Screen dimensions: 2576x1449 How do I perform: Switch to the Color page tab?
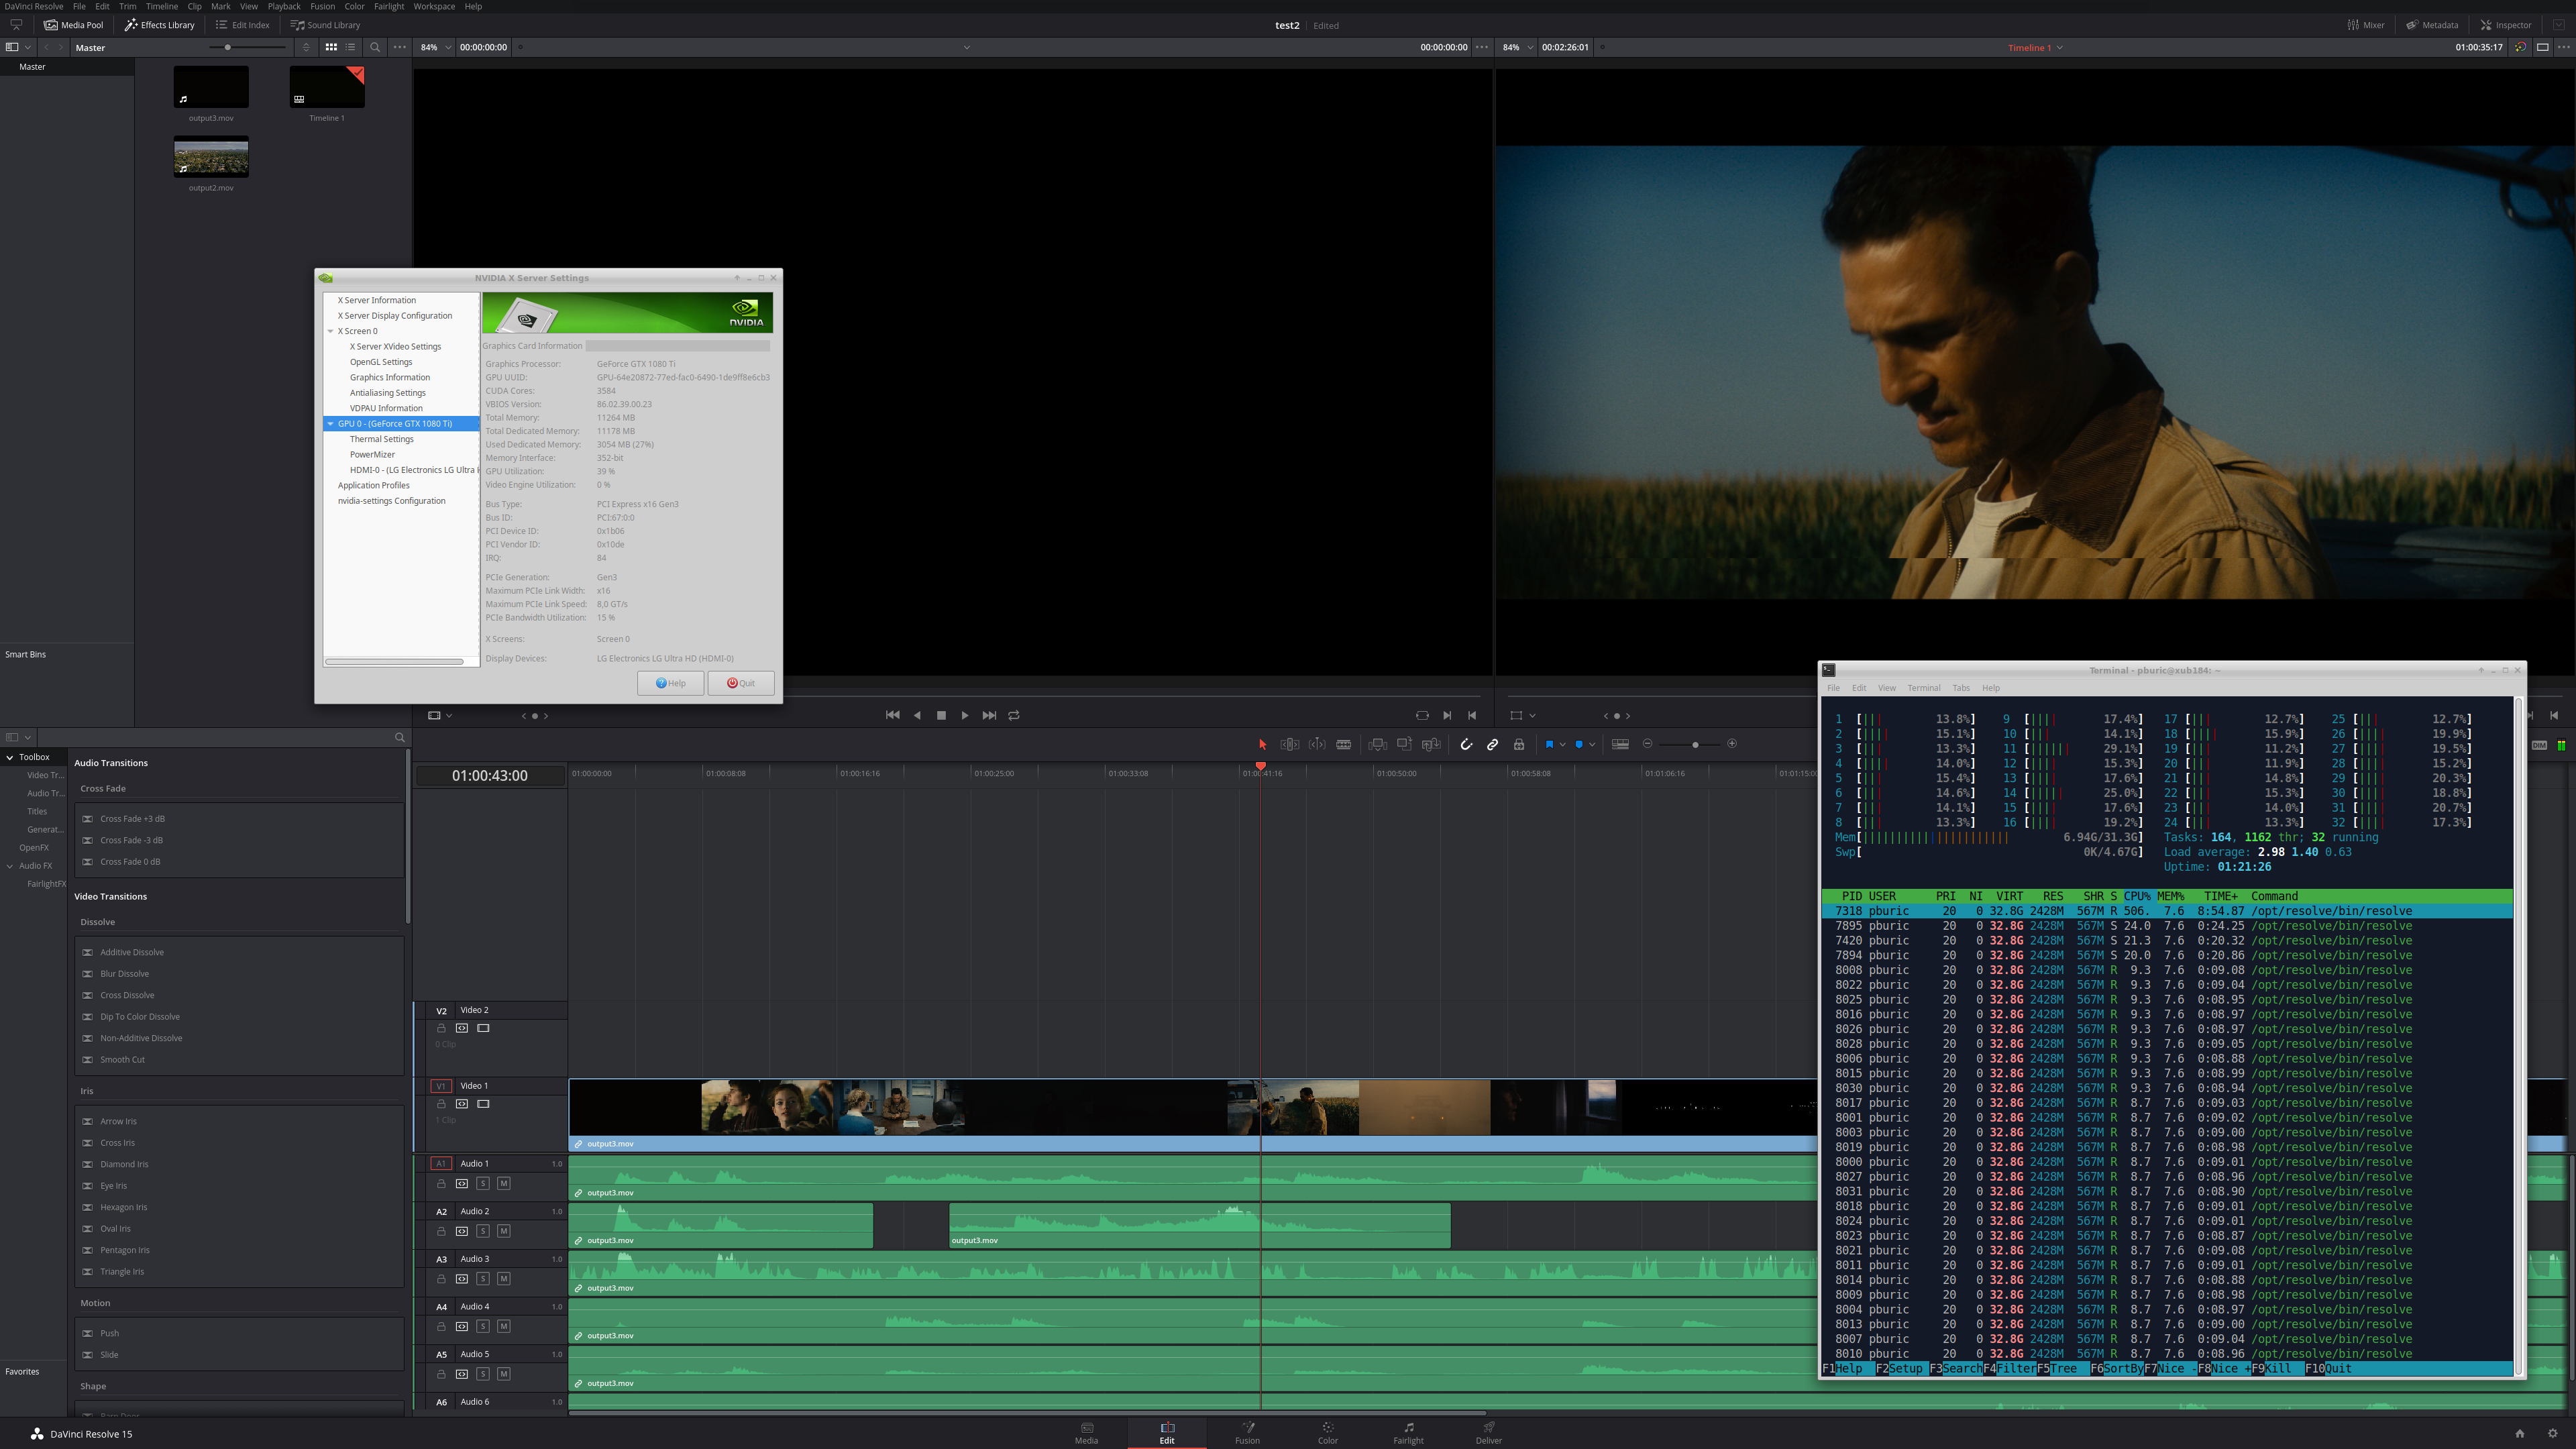pyautogui.click(x=1327, y=1432)
